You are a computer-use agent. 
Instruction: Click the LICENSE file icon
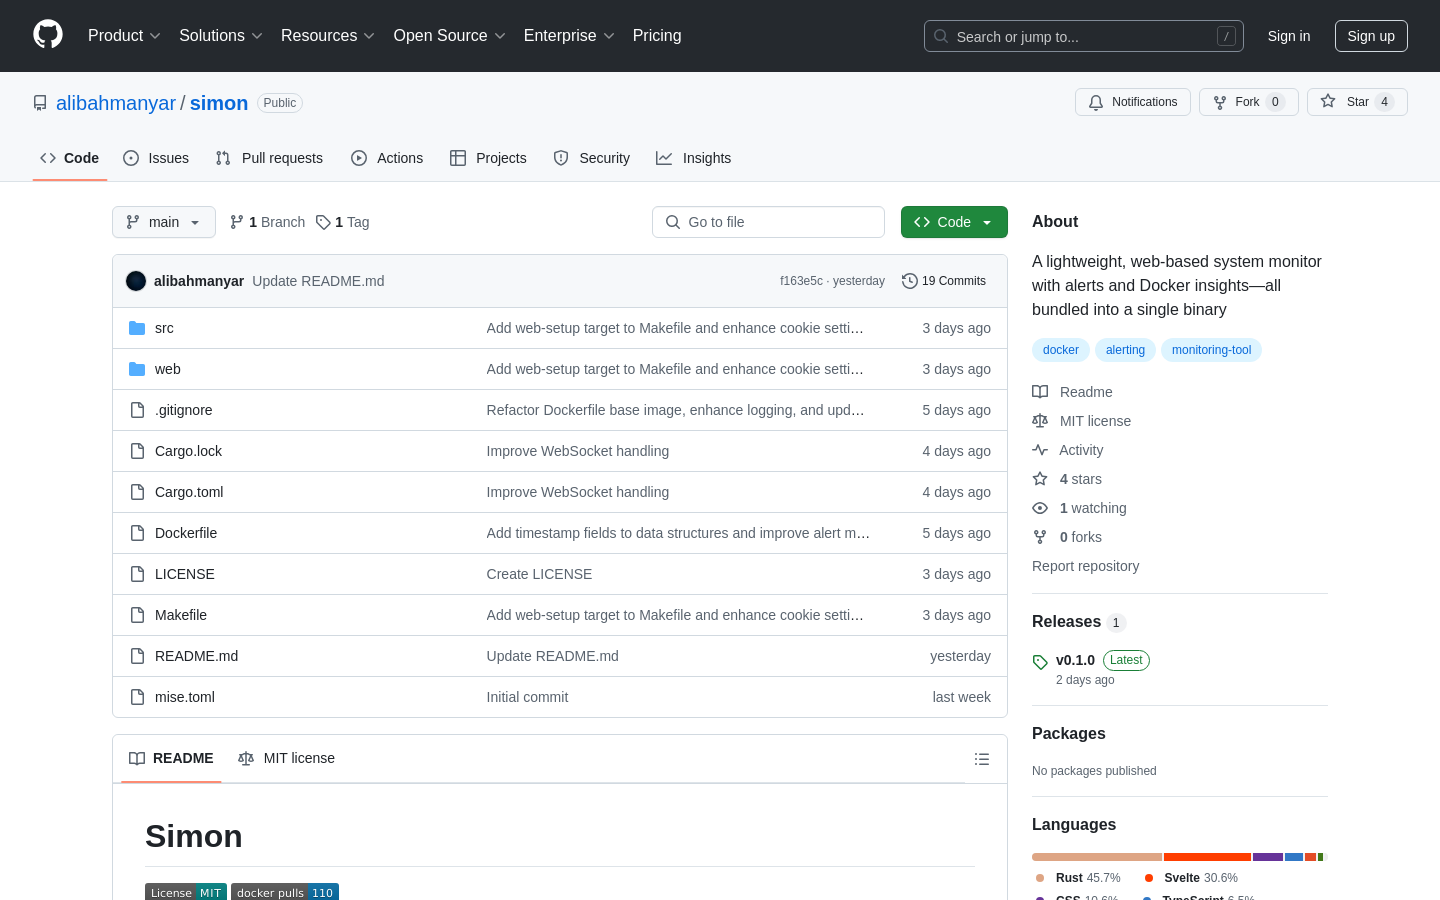click(x=137, y=574)
